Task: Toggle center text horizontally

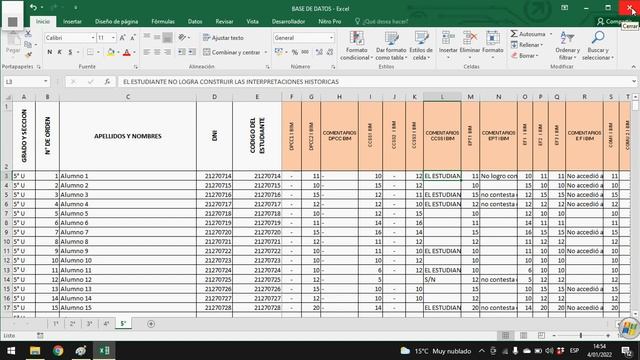Action: point(157,52)
